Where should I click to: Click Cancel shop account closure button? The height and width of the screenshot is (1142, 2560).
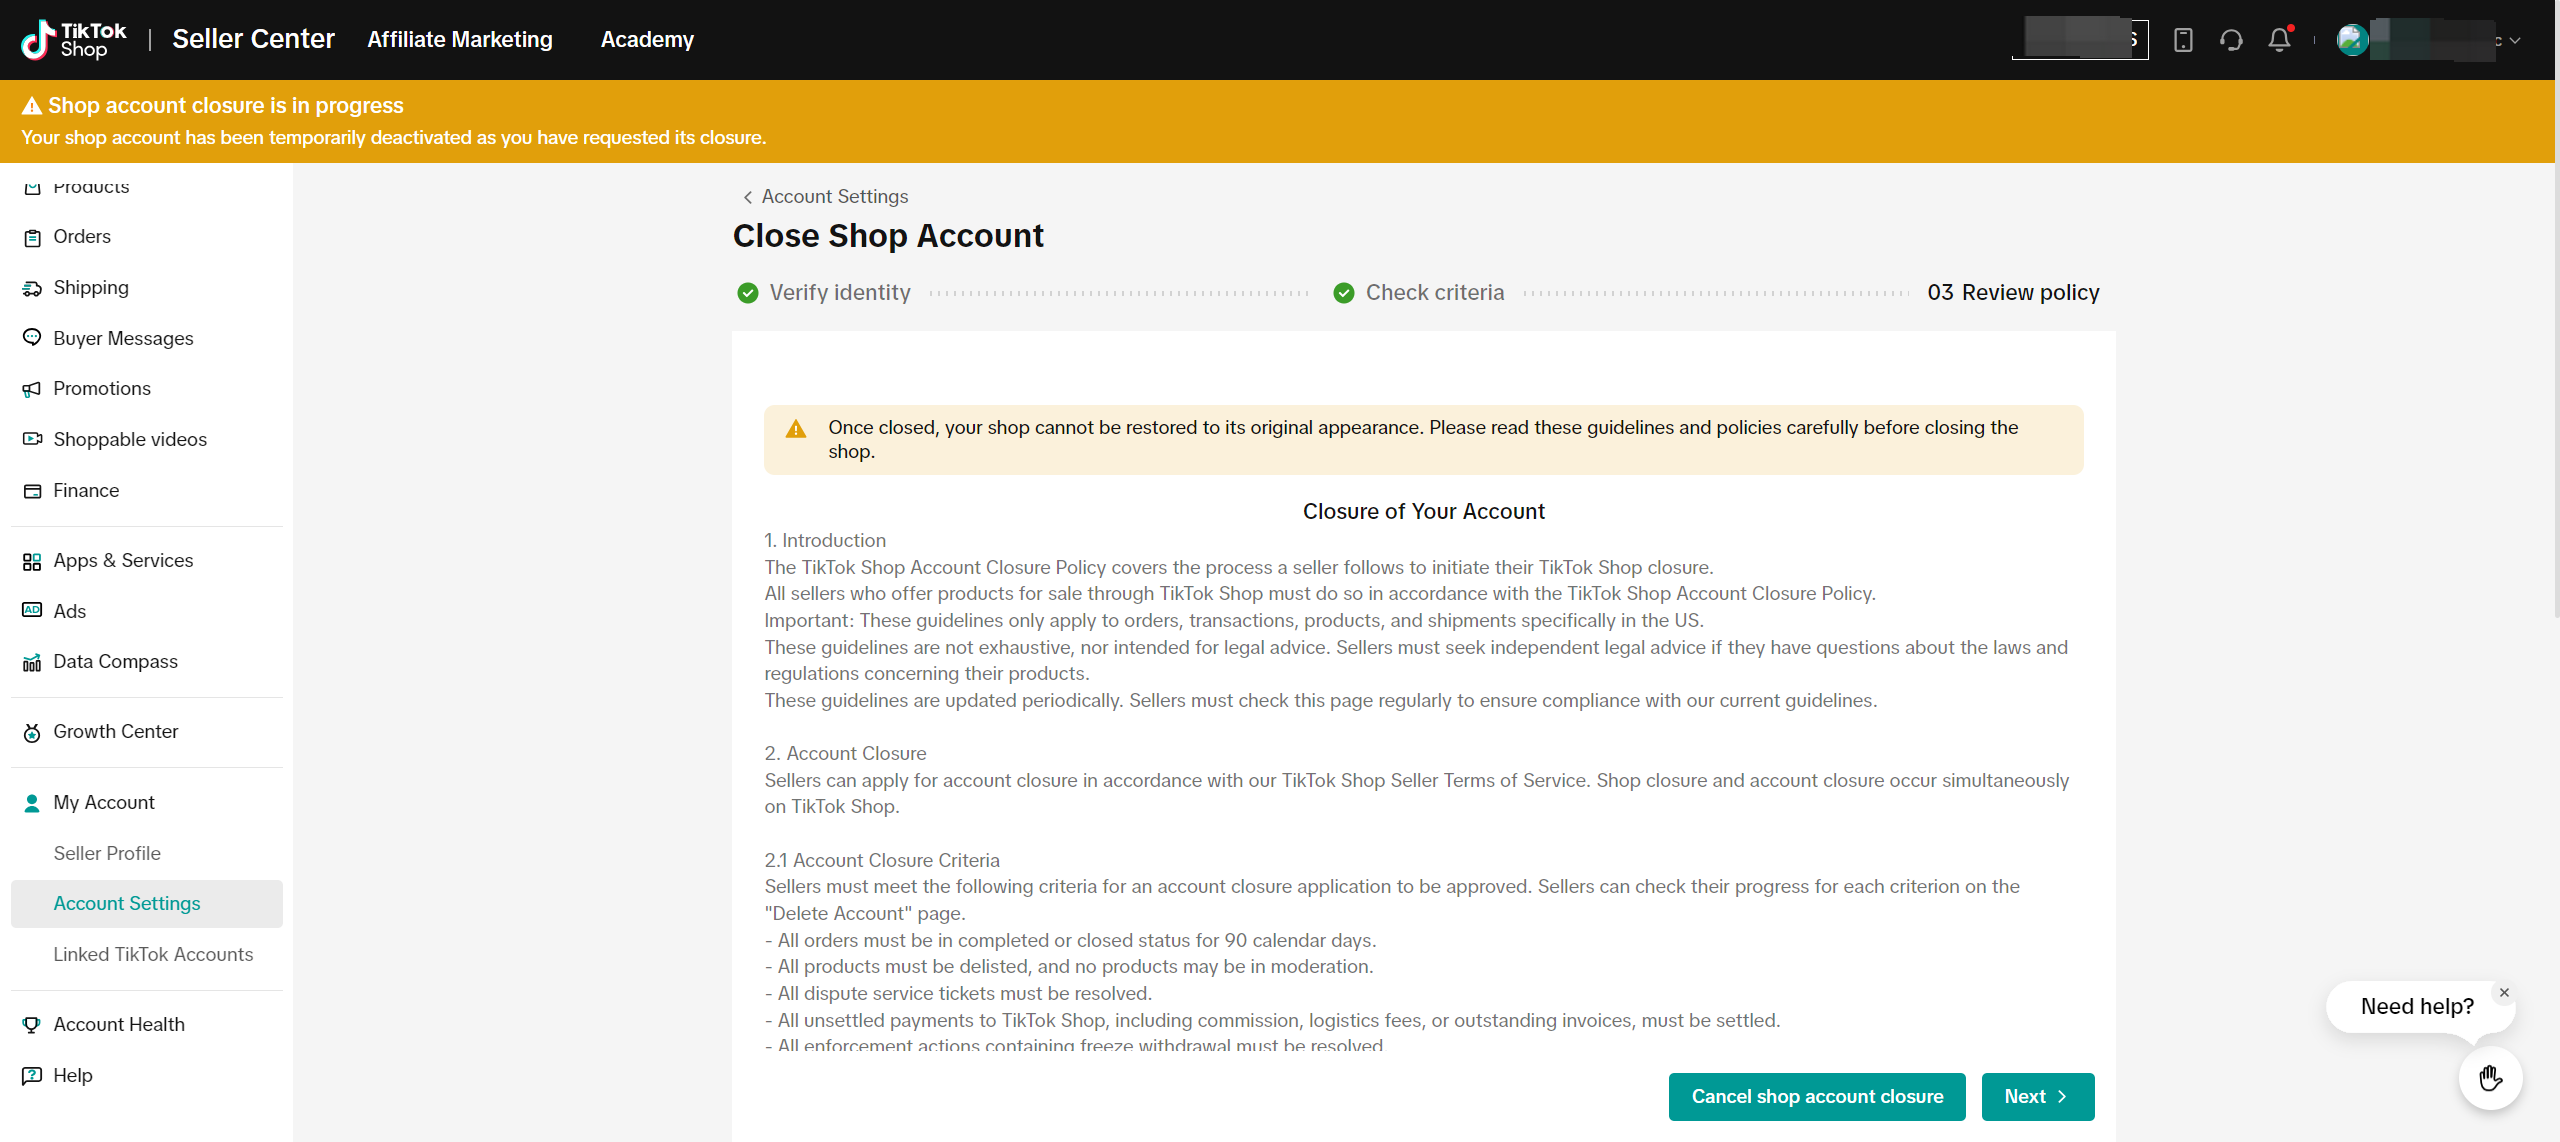point(1816,1096)
